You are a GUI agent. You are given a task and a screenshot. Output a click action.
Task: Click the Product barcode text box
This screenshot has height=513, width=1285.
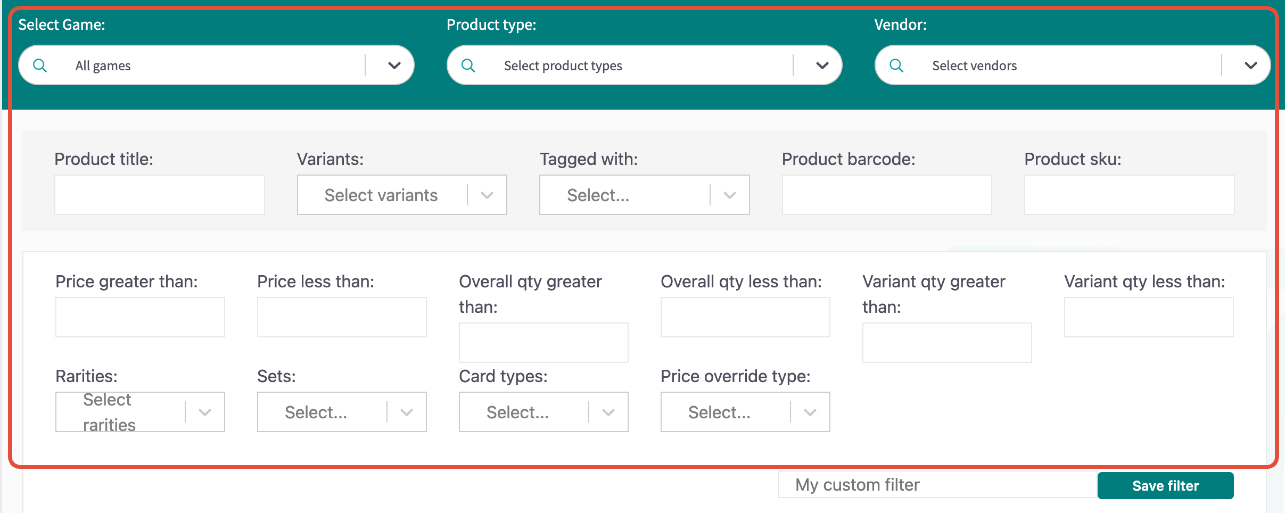click(887, 195)
